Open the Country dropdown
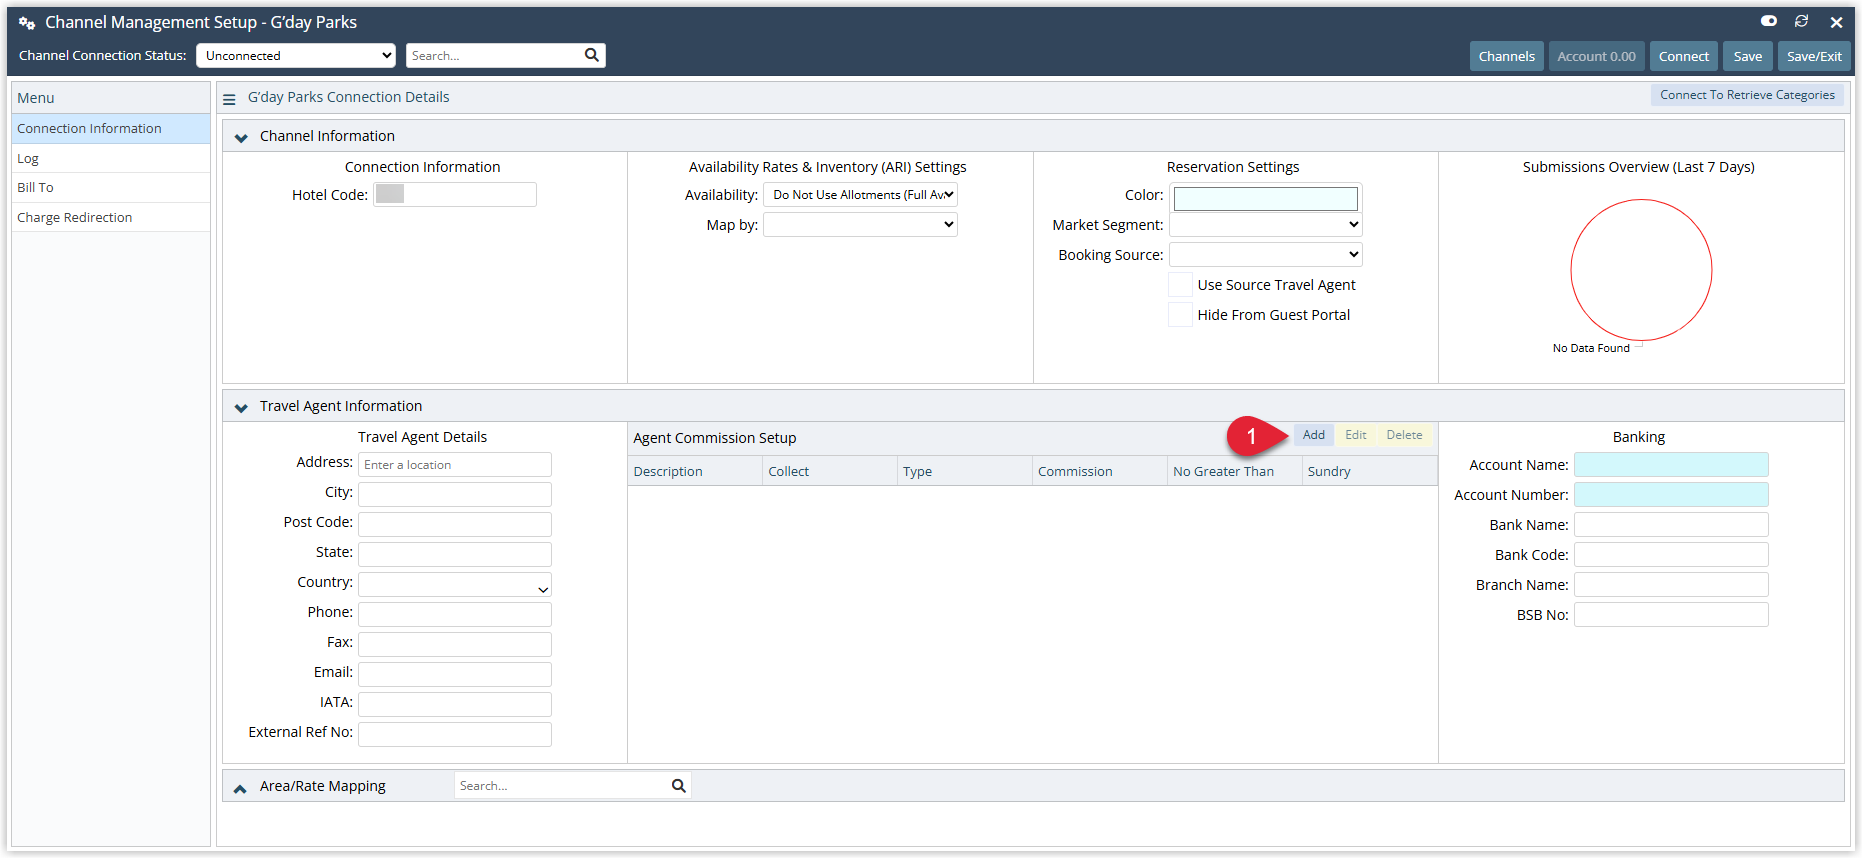Viewport: 1863px width, 859px height. click(455, 584)
